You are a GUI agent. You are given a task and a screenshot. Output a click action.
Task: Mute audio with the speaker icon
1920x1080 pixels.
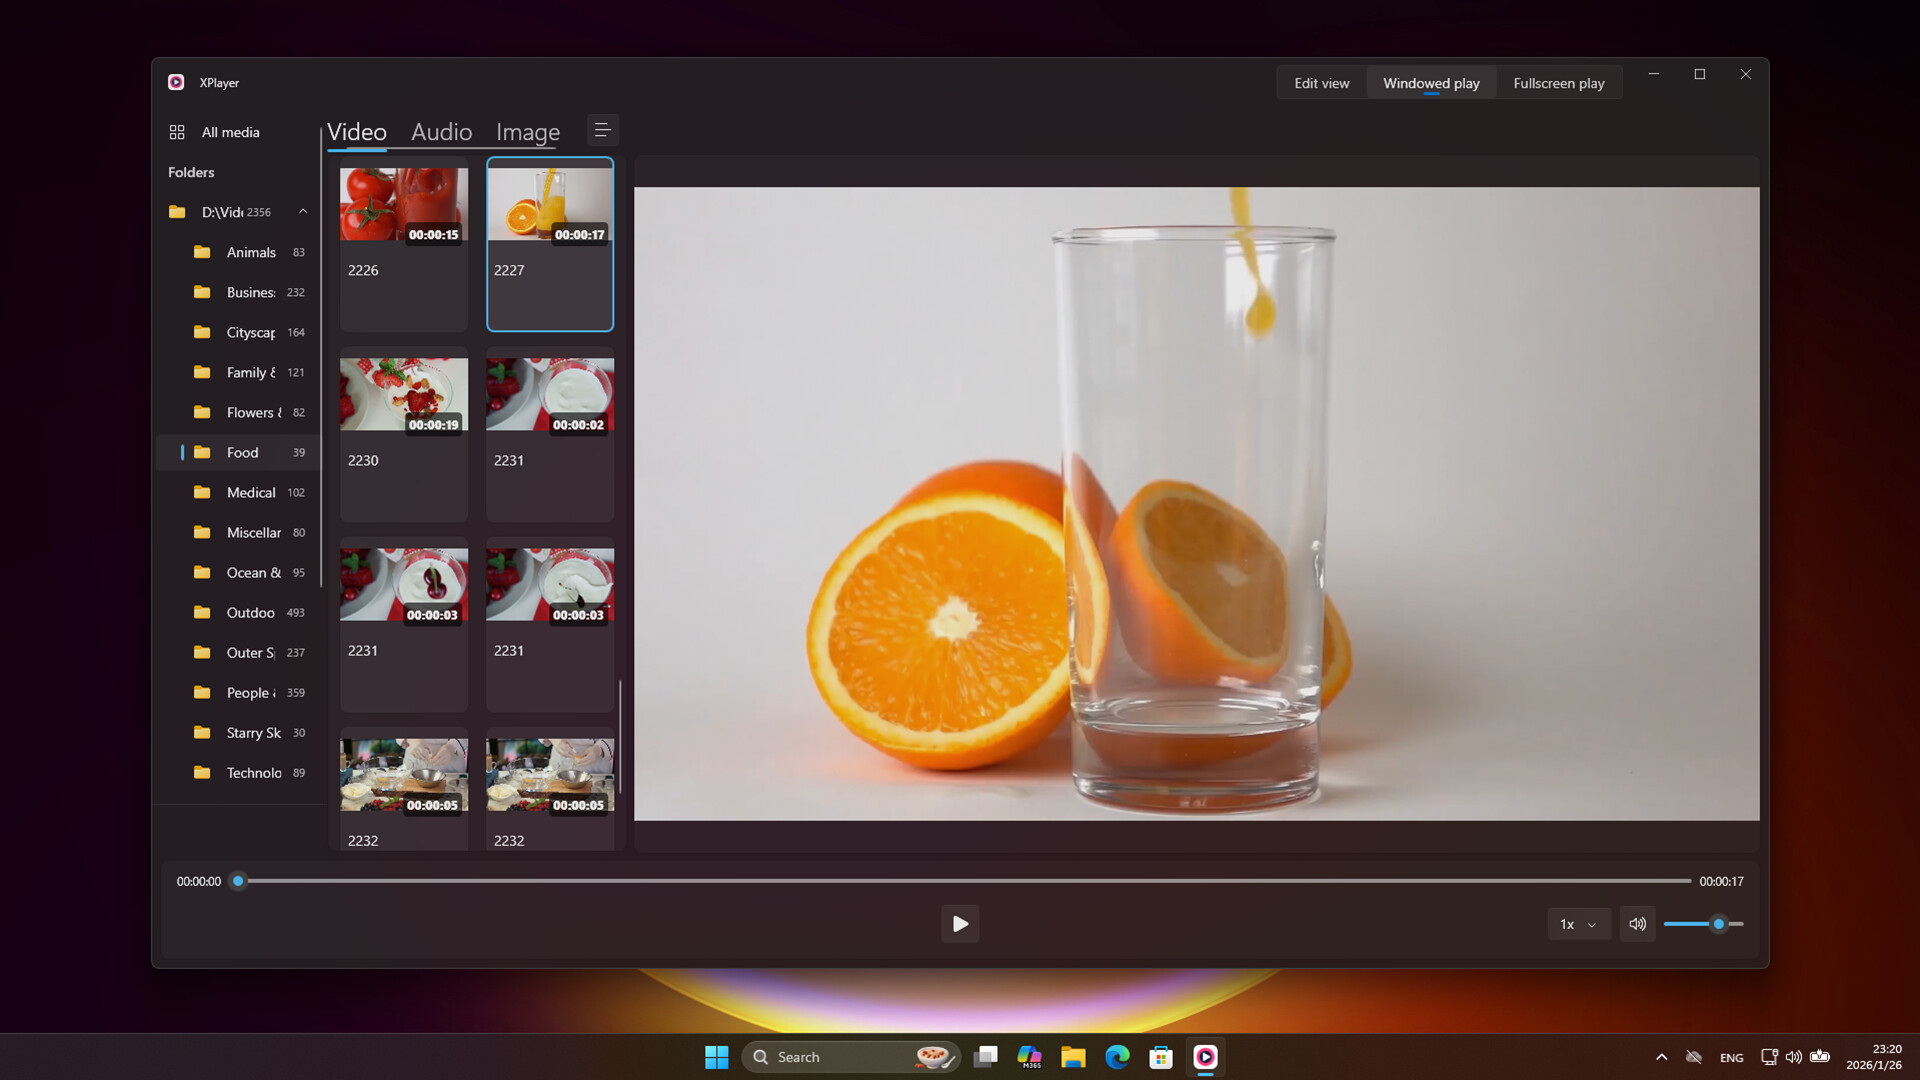[1637, 924]
